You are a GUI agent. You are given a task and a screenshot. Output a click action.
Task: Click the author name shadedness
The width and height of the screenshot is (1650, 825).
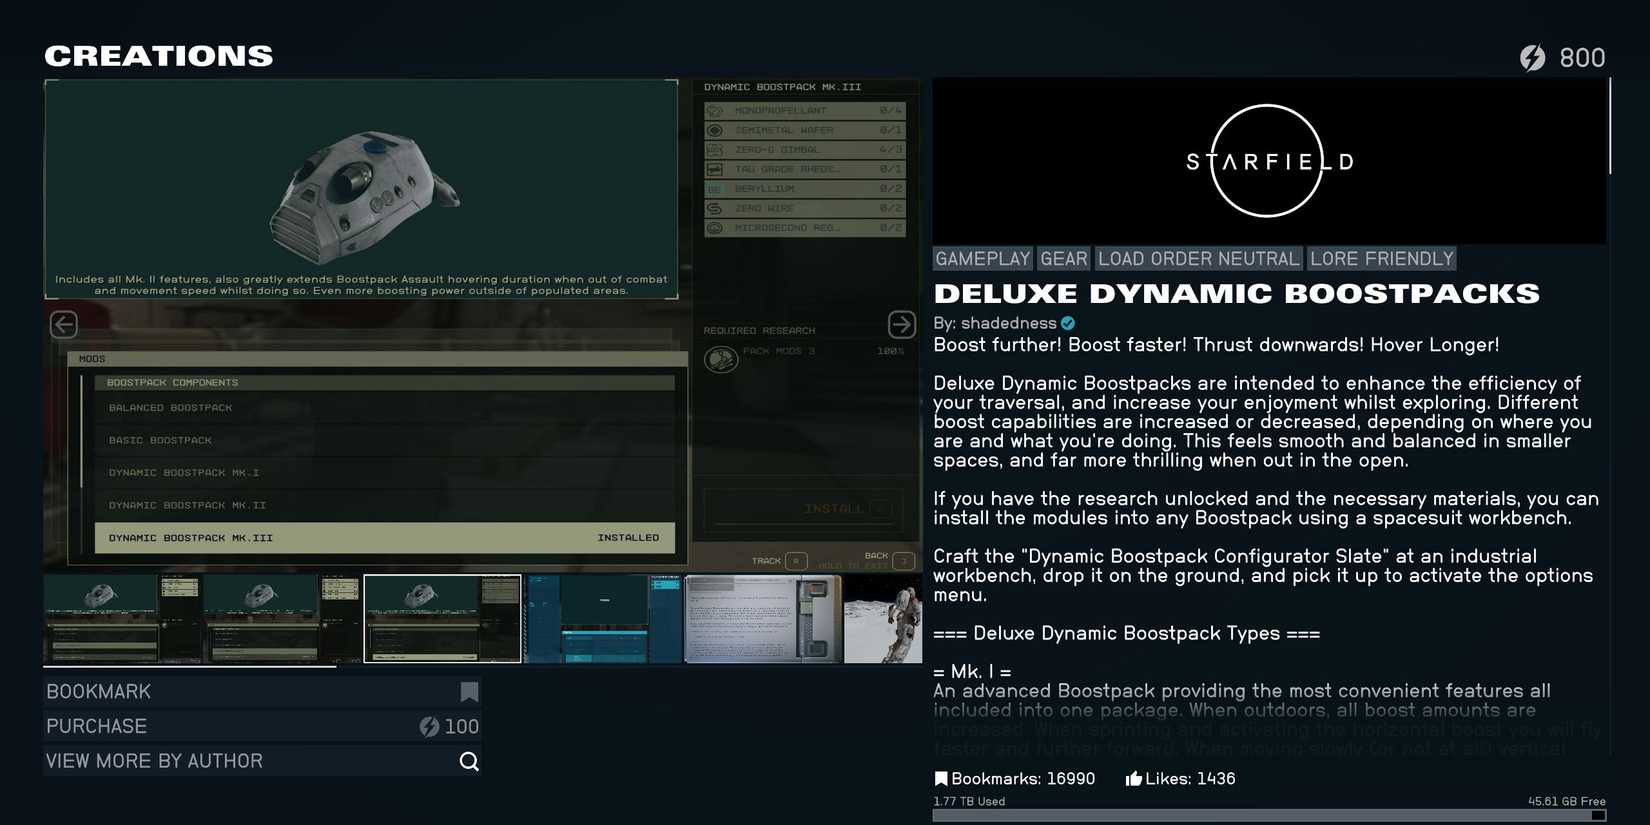[1008, 323]
